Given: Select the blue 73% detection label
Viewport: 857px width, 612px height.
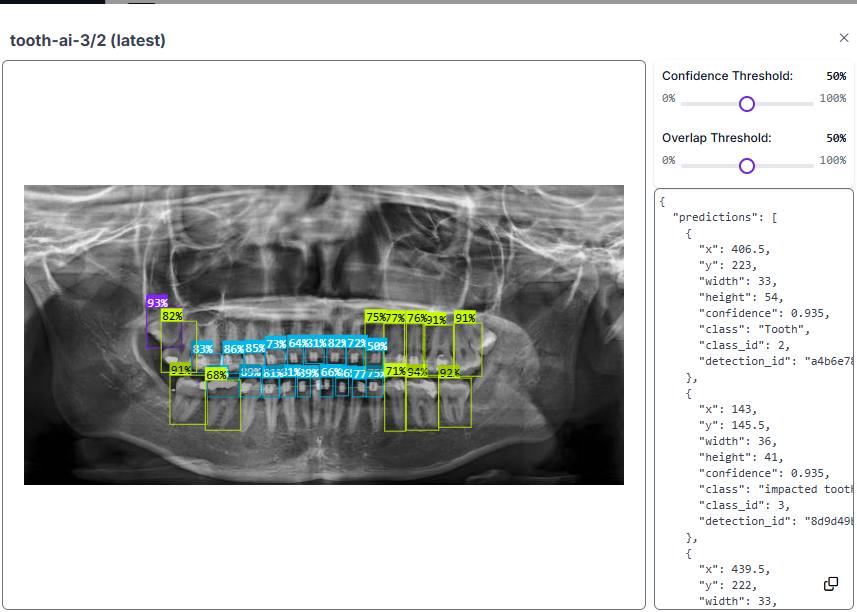Looking at the screenshot, I should [276, 344].
